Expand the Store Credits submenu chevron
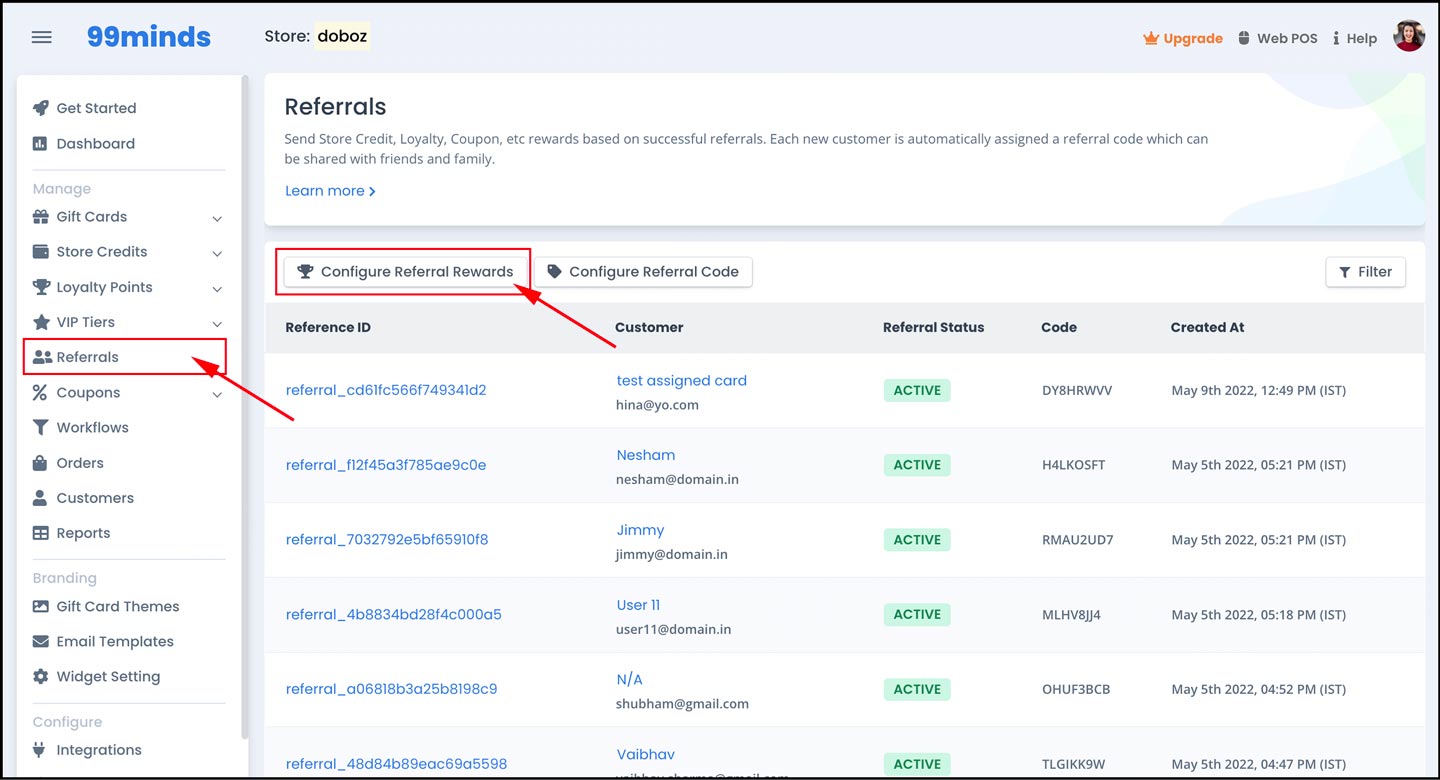 217,253
